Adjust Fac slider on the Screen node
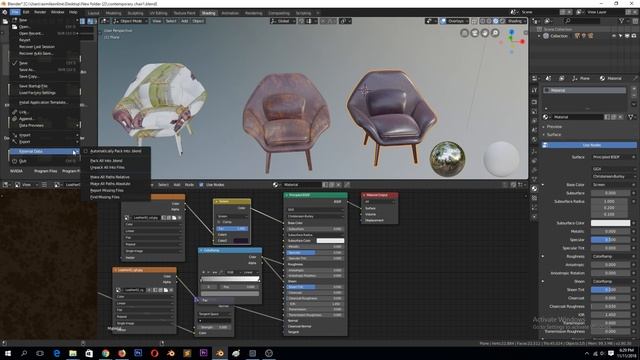Screen dimensions: 640x360 point(231,229)
